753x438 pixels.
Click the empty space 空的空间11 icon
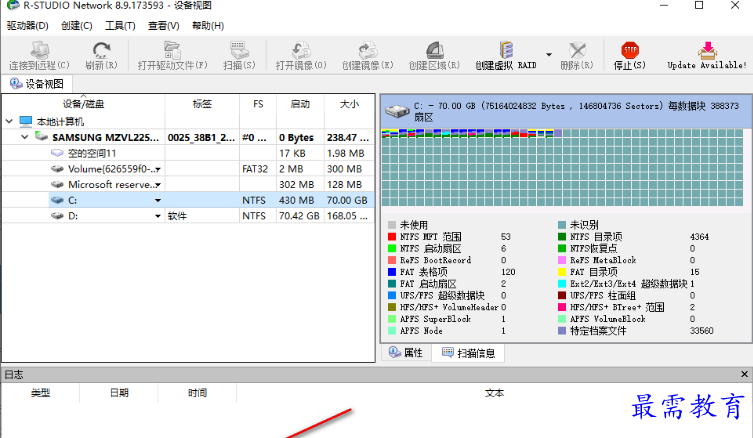coord(57,153)
